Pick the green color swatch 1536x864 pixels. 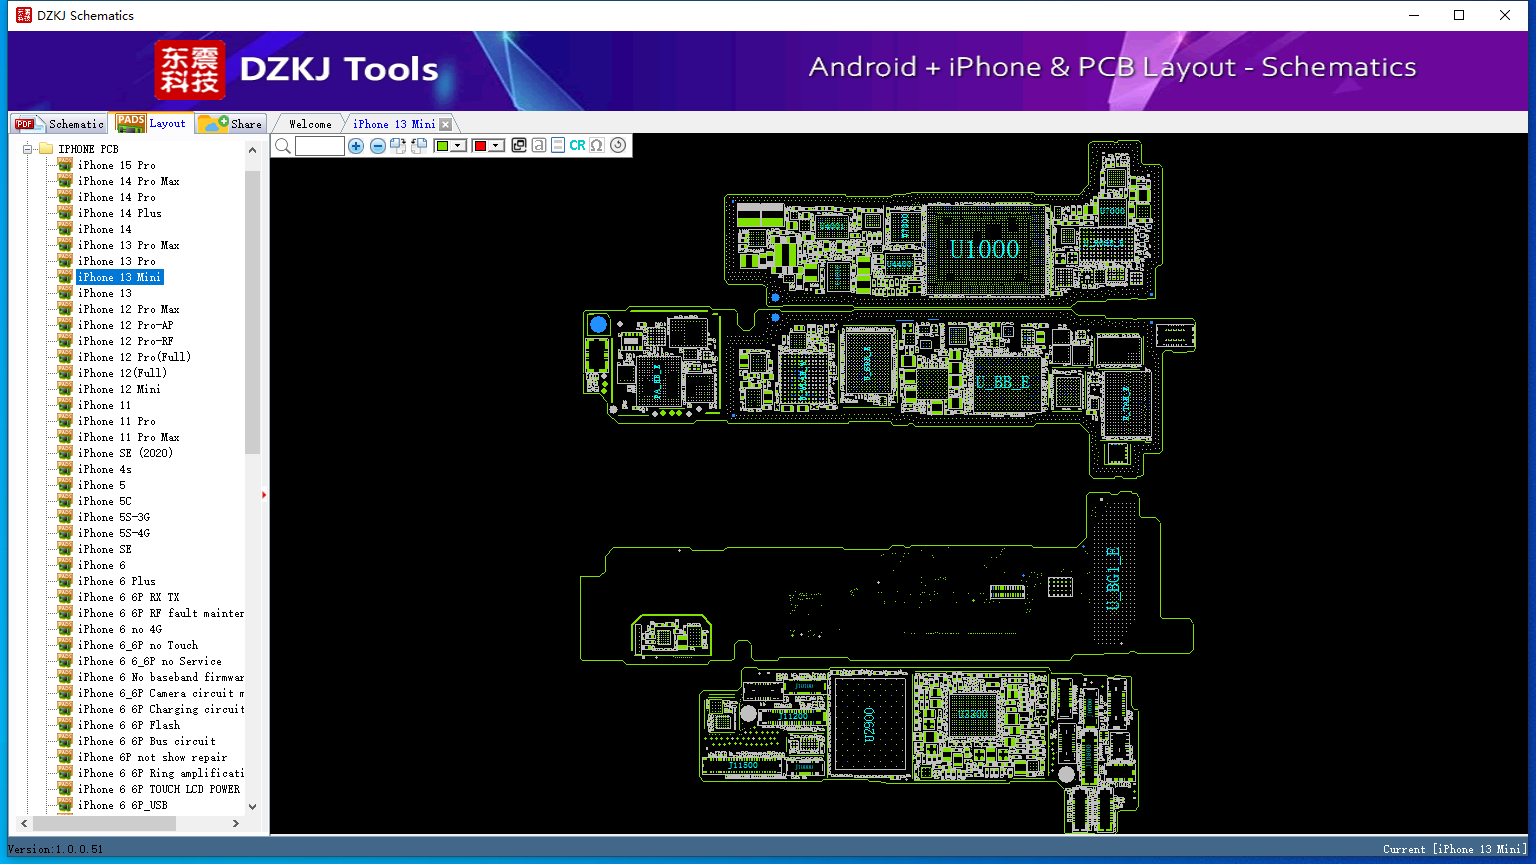pos(442,146)
